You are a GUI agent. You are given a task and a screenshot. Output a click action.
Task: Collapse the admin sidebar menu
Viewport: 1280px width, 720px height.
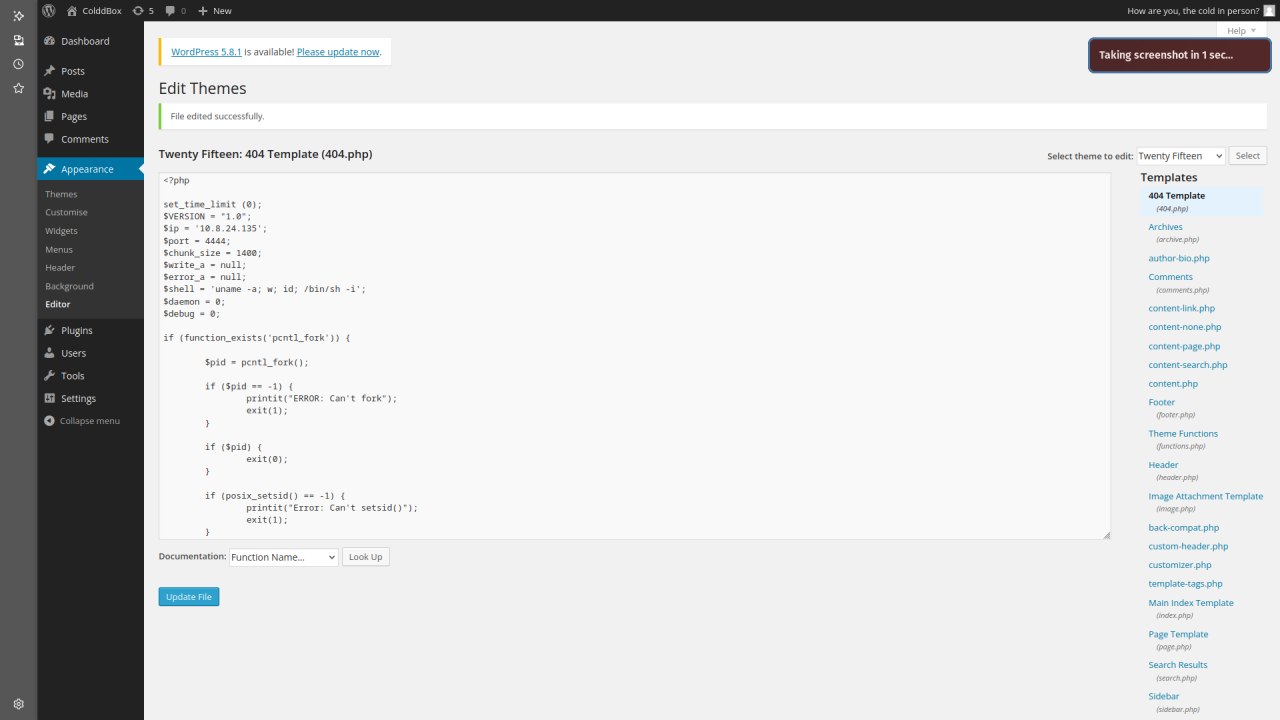click(82, 421)
